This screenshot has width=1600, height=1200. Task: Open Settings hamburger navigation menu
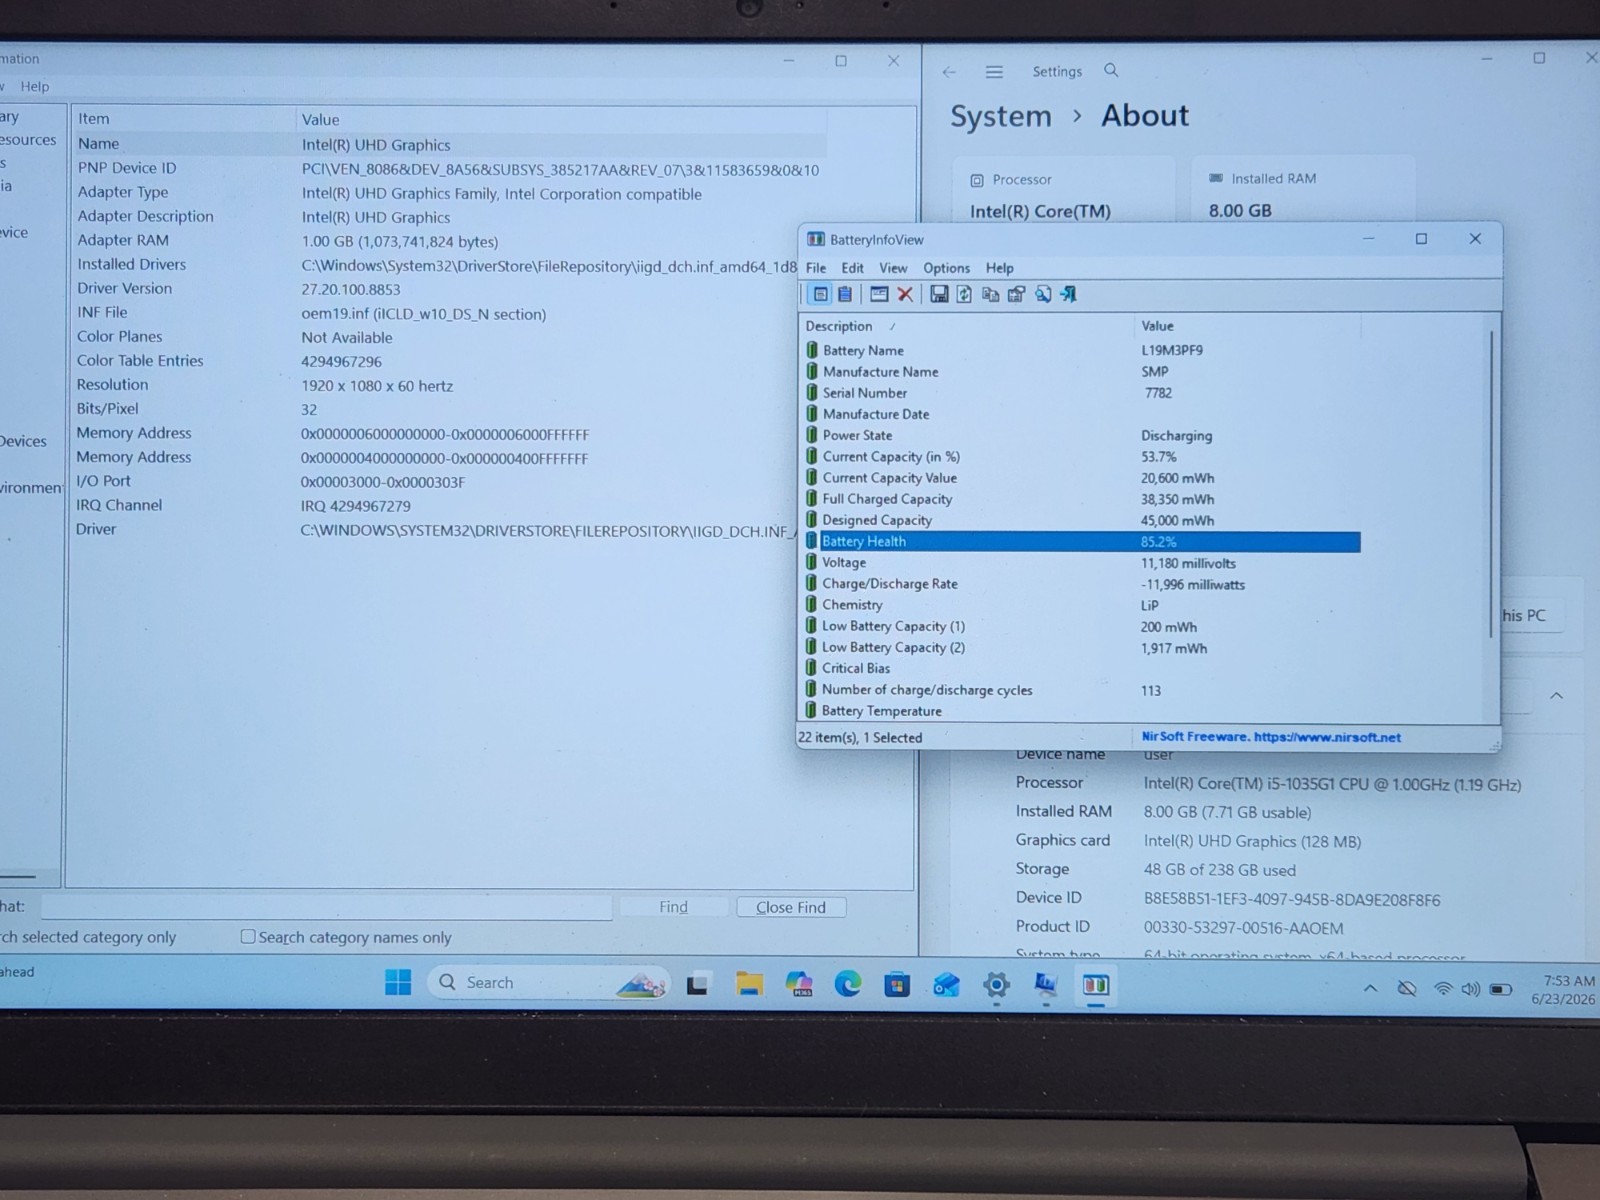click(994, 72)
